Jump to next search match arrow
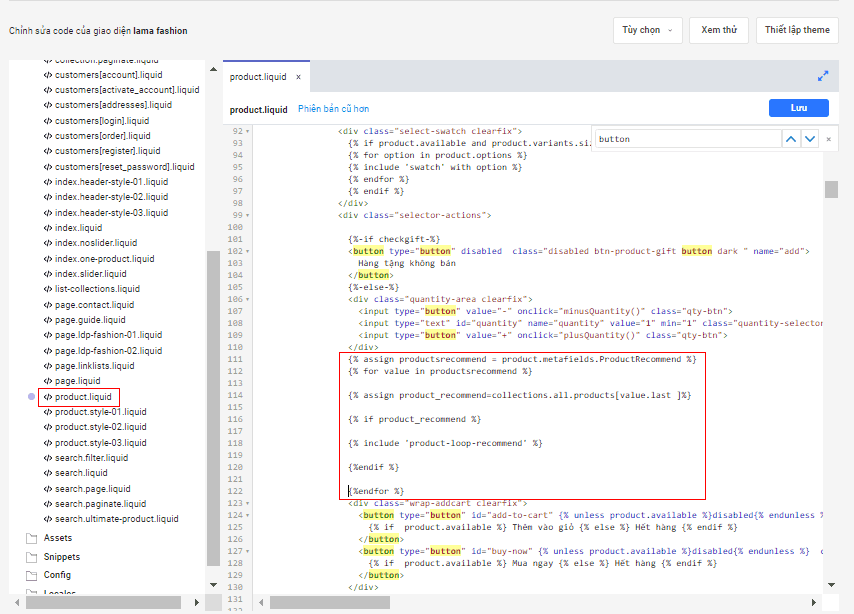Image resolution: width=854 pixels, height=614 pixels. coord(810,139)
